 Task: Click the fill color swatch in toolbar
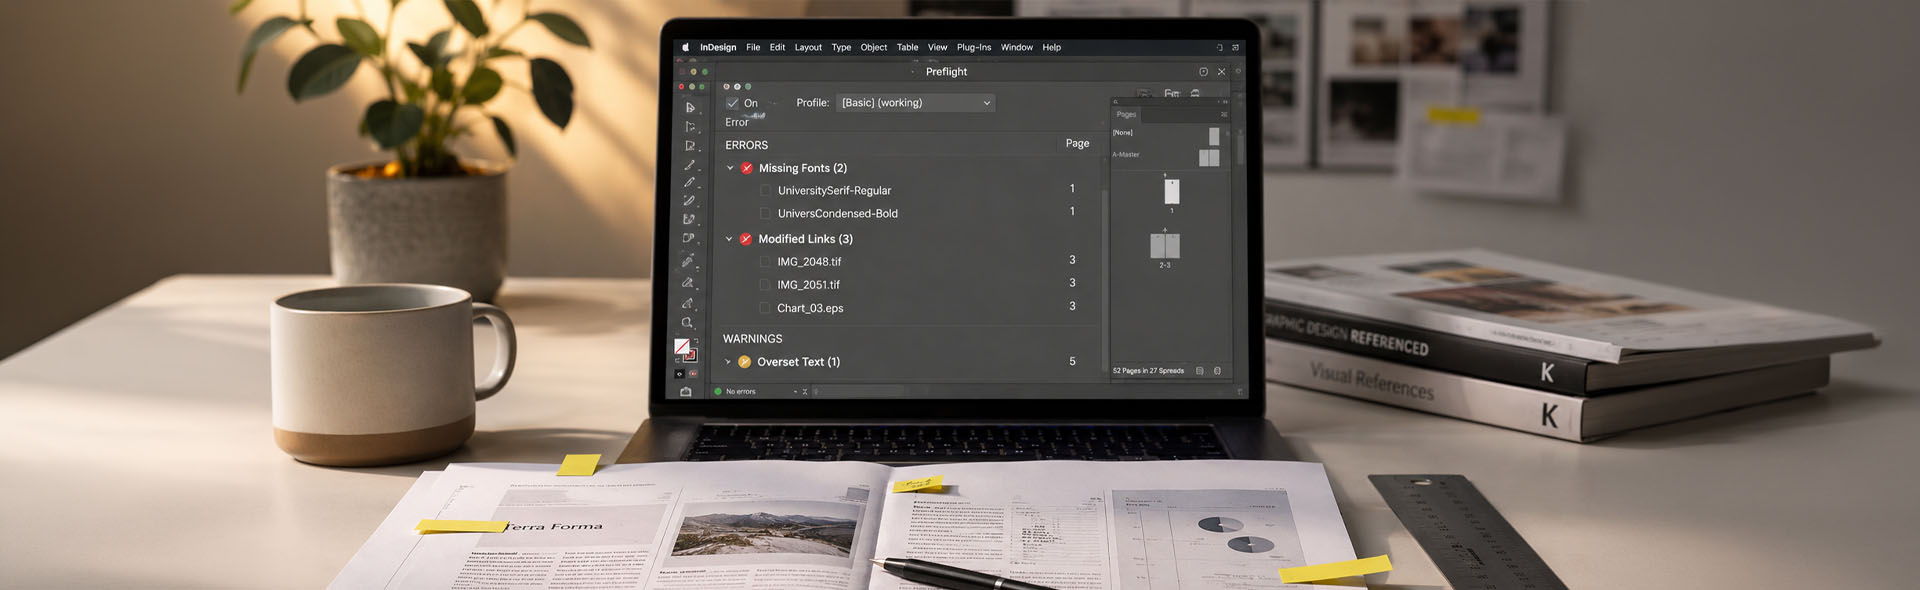coord(682,346)
